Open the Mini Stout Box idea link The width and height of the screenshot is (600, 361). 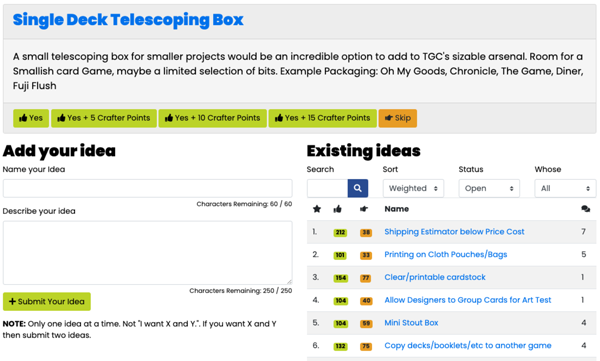coord(411,323)
